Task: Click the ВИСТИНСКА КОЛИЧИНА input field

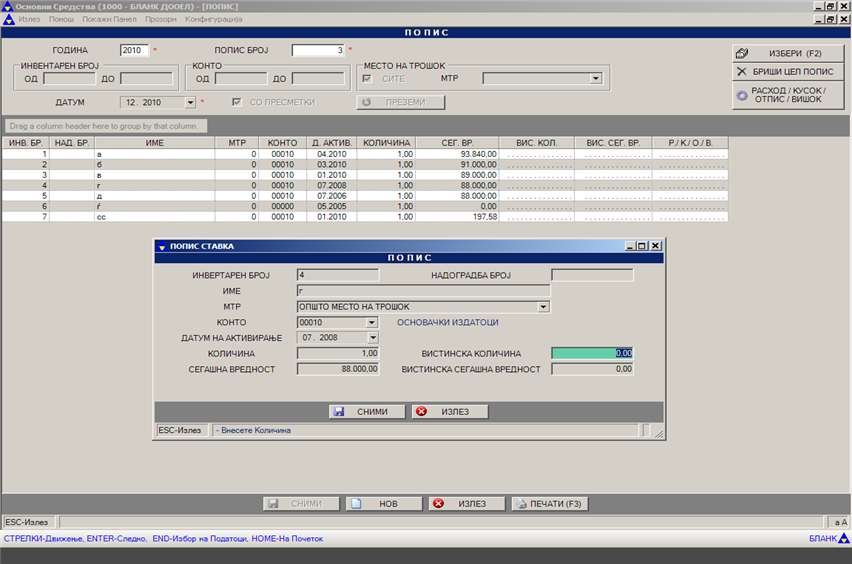Action: pyautogui.click(x=591, y=353)
